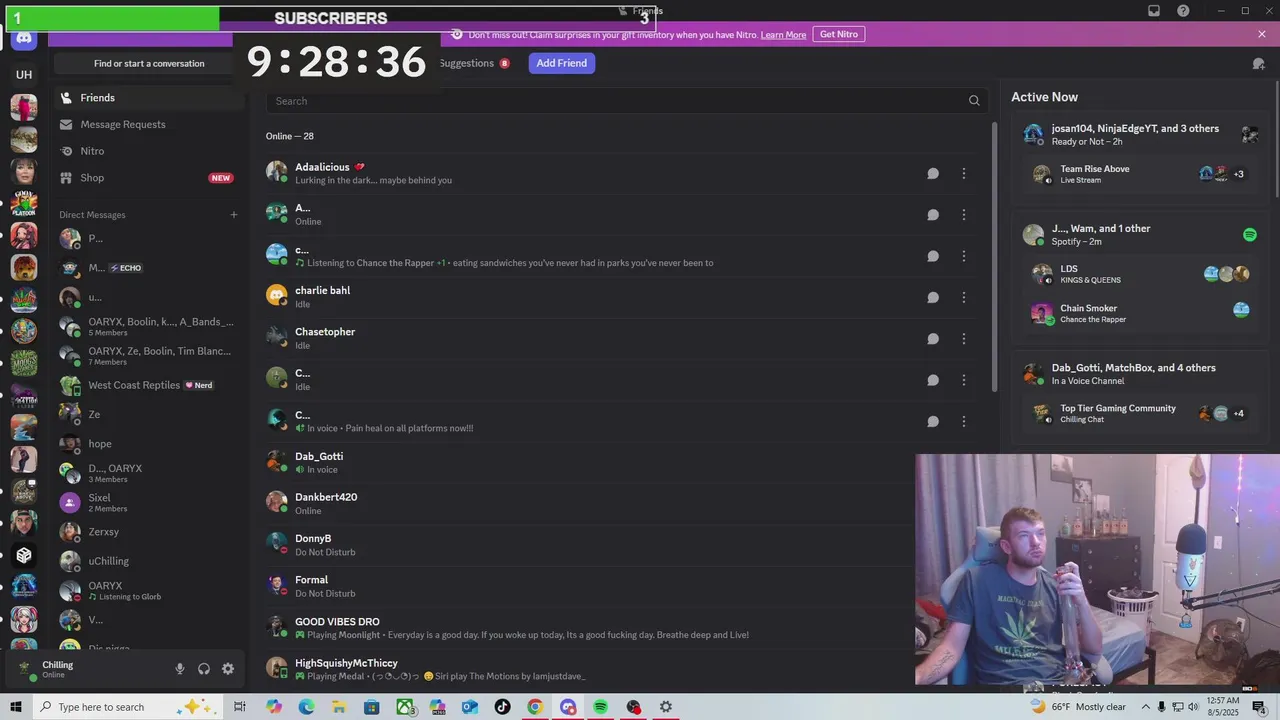Click the Get Nitro button
The height and width of the screenshot is (720, 1280).
(839, 34)
